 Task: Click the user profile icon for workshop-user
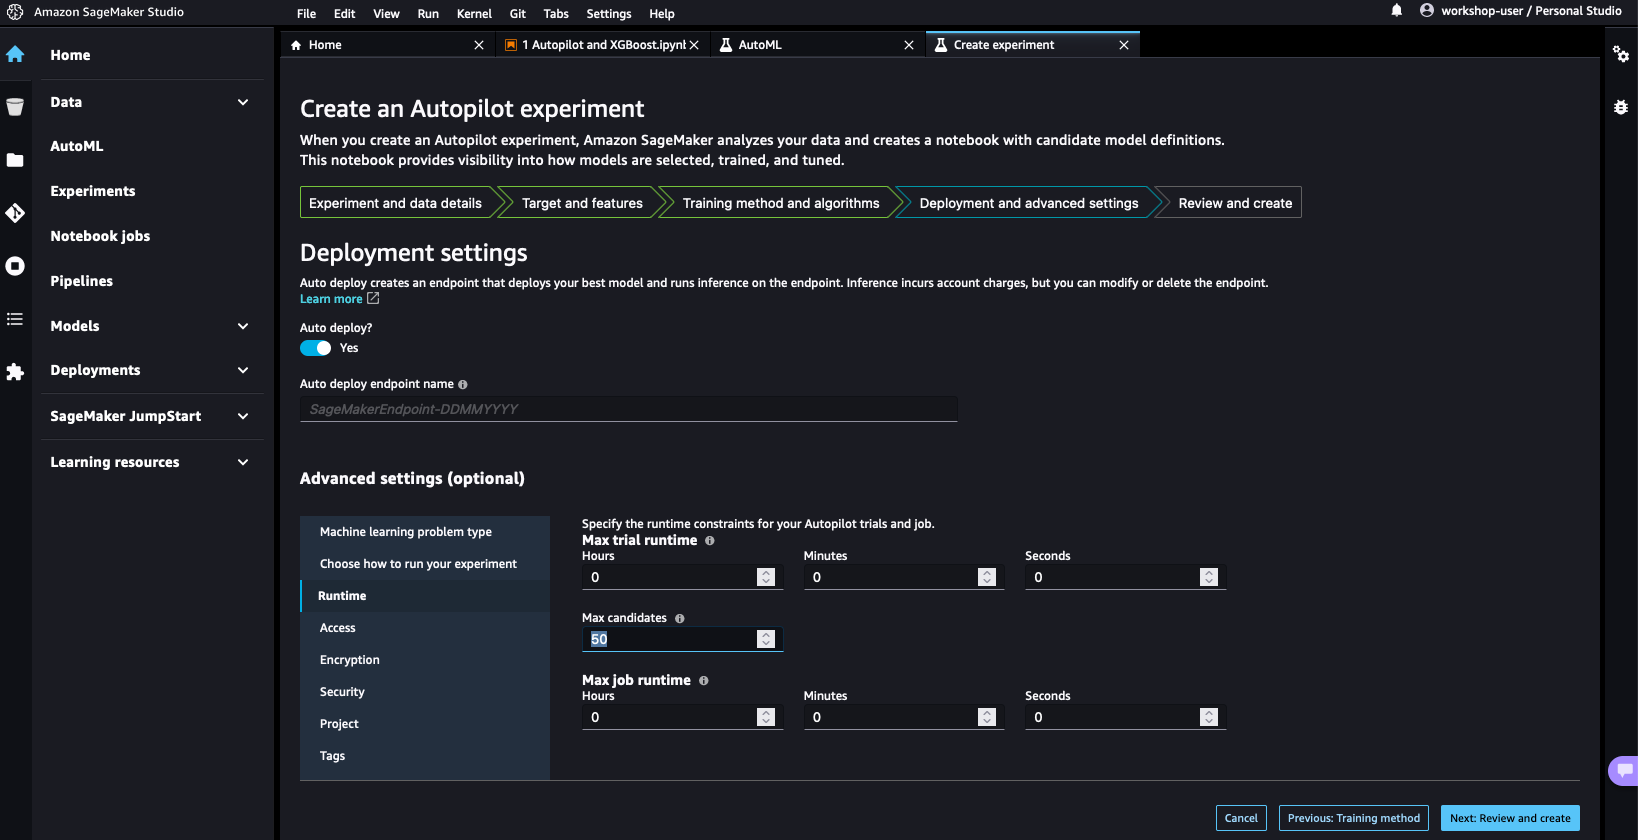(x=1427, y=11)
